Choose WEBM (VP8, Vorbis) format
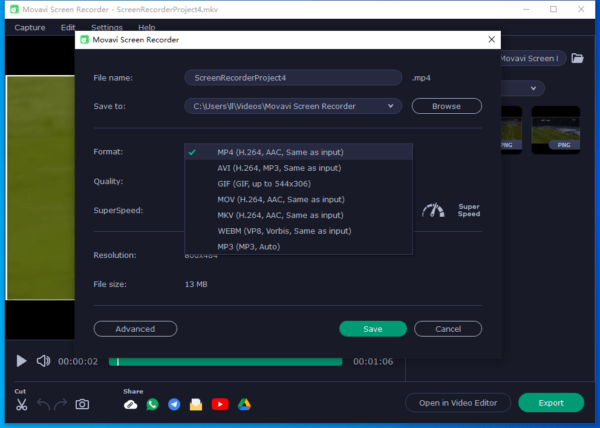The image size is (600, 428). coord(298,231)
